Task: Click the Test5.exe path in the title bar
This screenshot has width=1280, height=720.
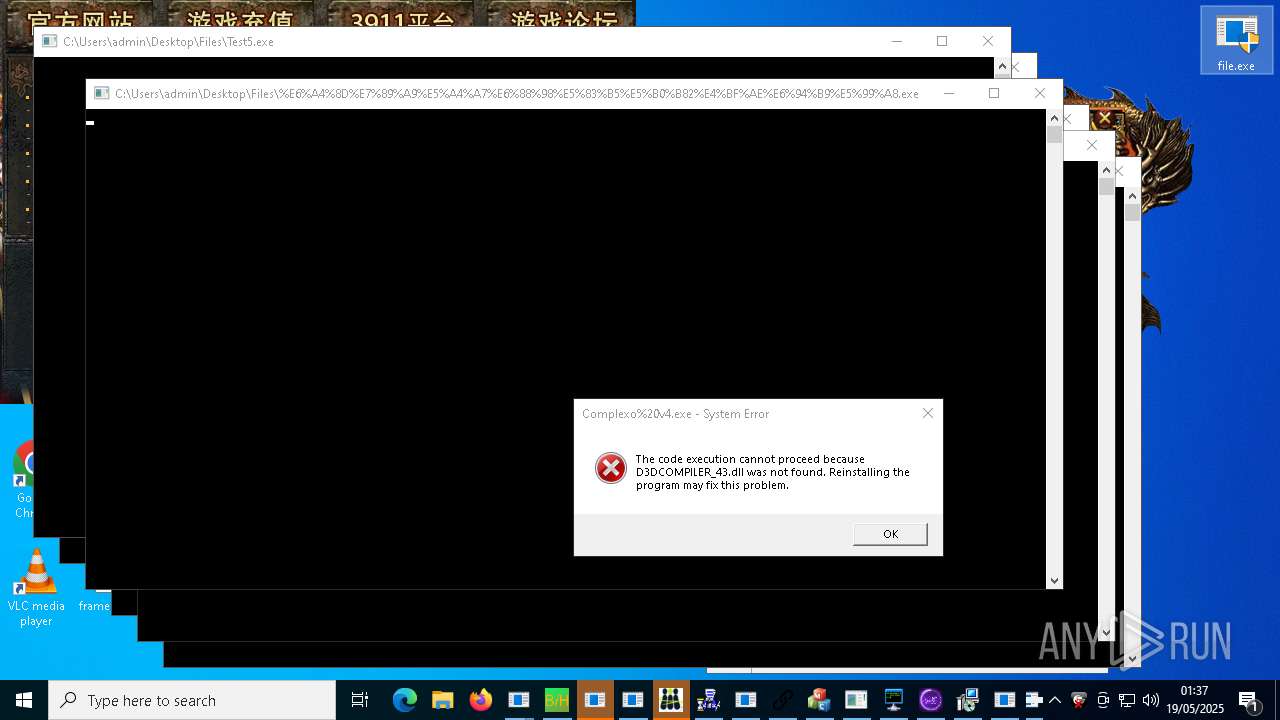Action: coord(168,42)
